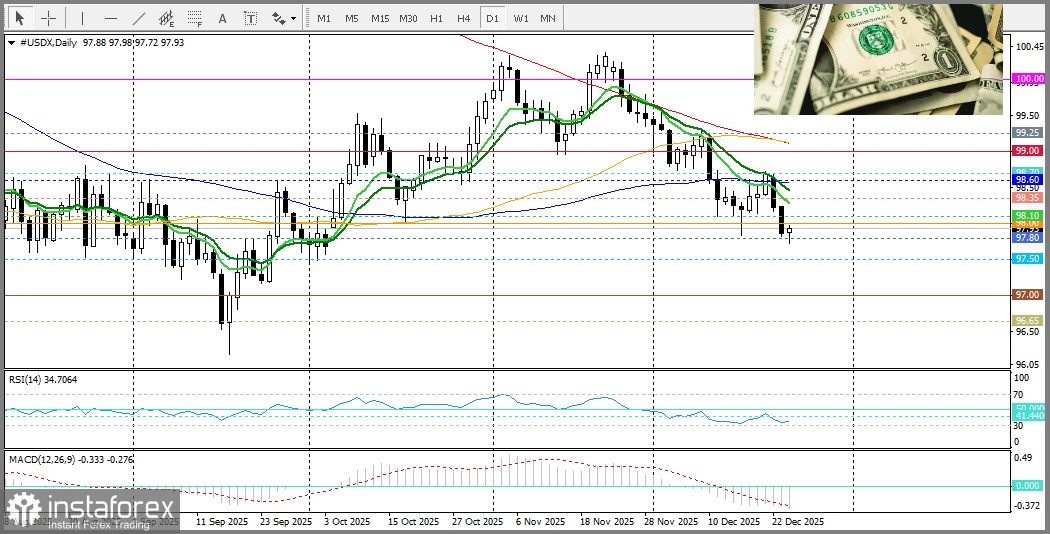1050x534 pixels.
Task: Choose the equidistant channel tool
Action: 167,18
